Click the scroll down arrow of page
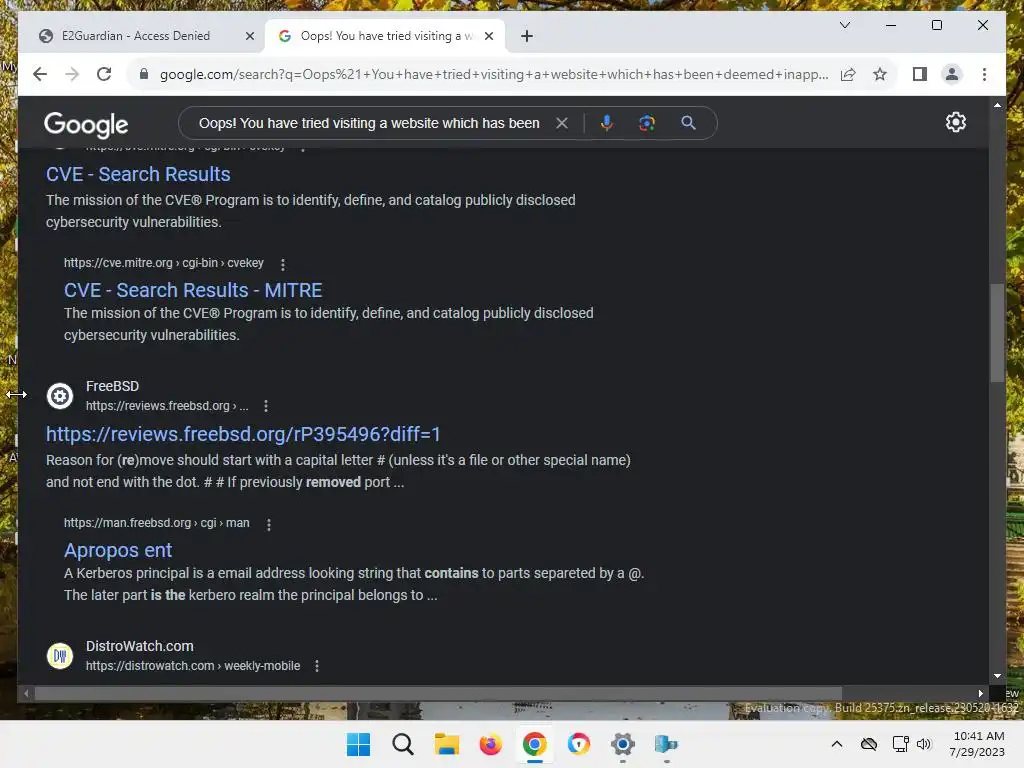The height and width of the screenshot is (768, 1024). point(997,676)
